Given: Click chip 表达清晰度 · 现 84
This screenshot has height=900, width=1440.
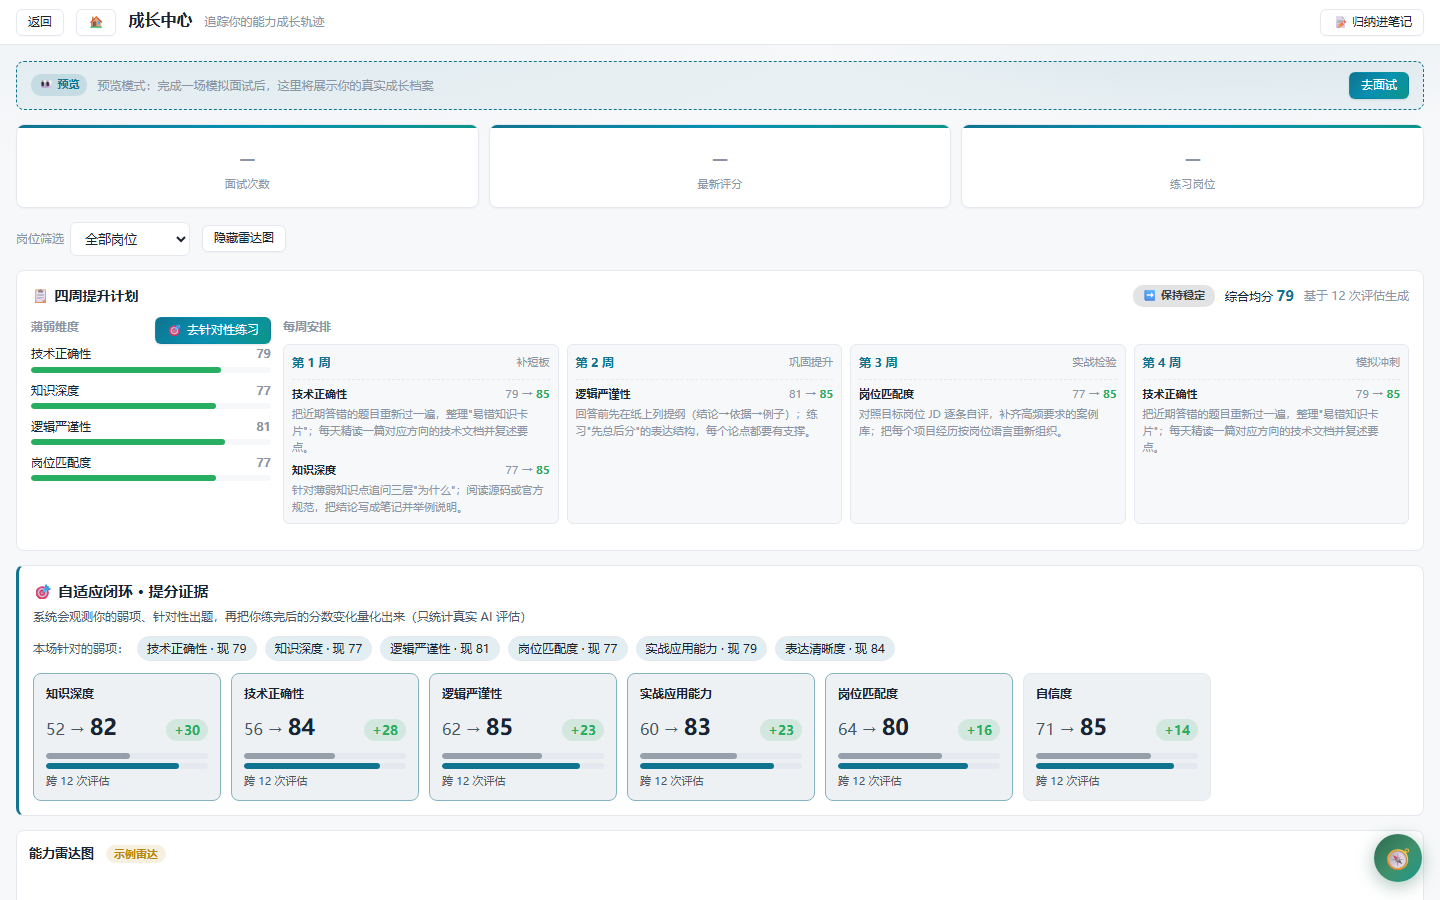Looking at the screenshot, I should [x=835, y=649].
